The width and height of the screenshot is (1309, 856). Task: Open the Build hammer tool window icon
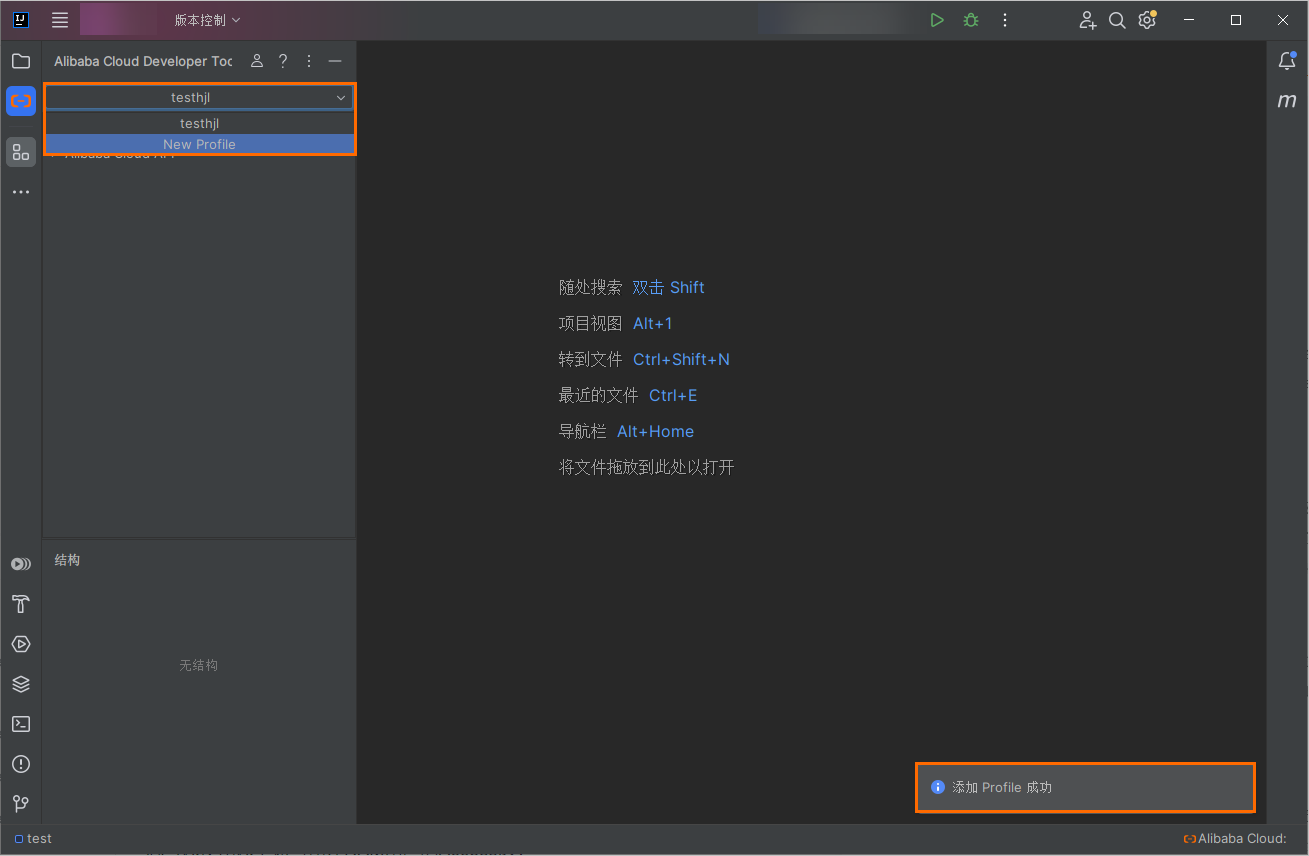click(x=21, y=604)
